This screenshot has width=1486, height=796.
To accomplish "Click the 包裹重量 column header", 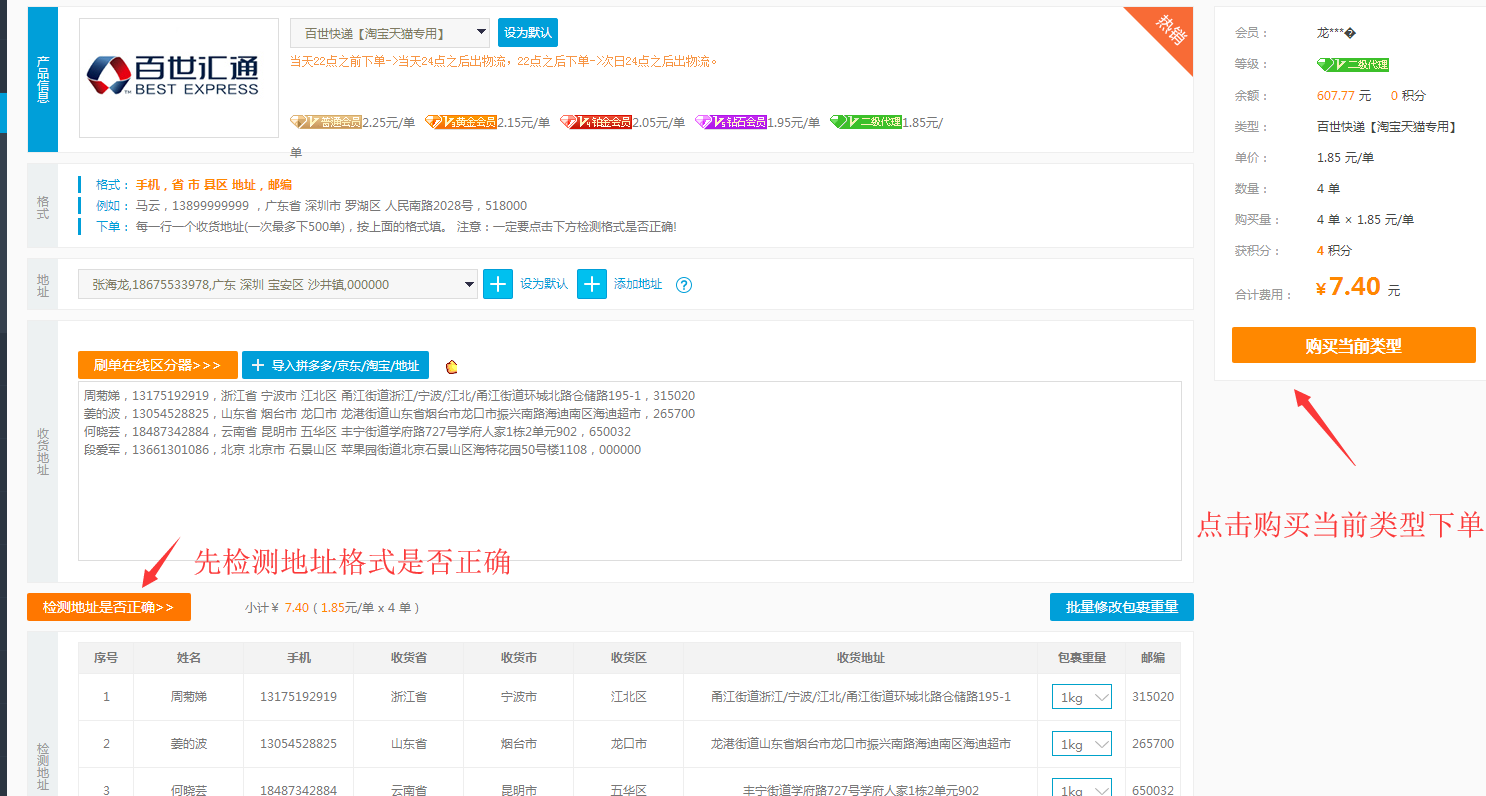I will (1082, 658).
